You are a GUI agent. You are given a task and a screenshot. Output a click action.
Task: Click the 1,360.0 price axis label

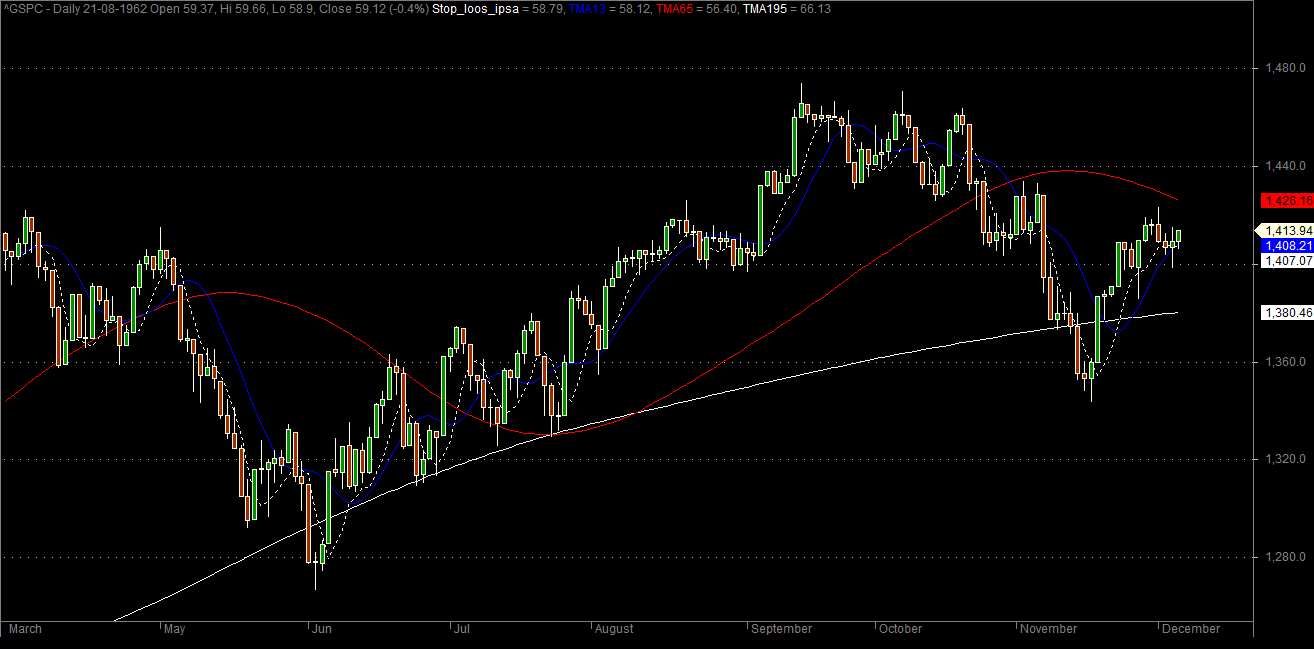pyautogui.click(x=1285, y=362)
